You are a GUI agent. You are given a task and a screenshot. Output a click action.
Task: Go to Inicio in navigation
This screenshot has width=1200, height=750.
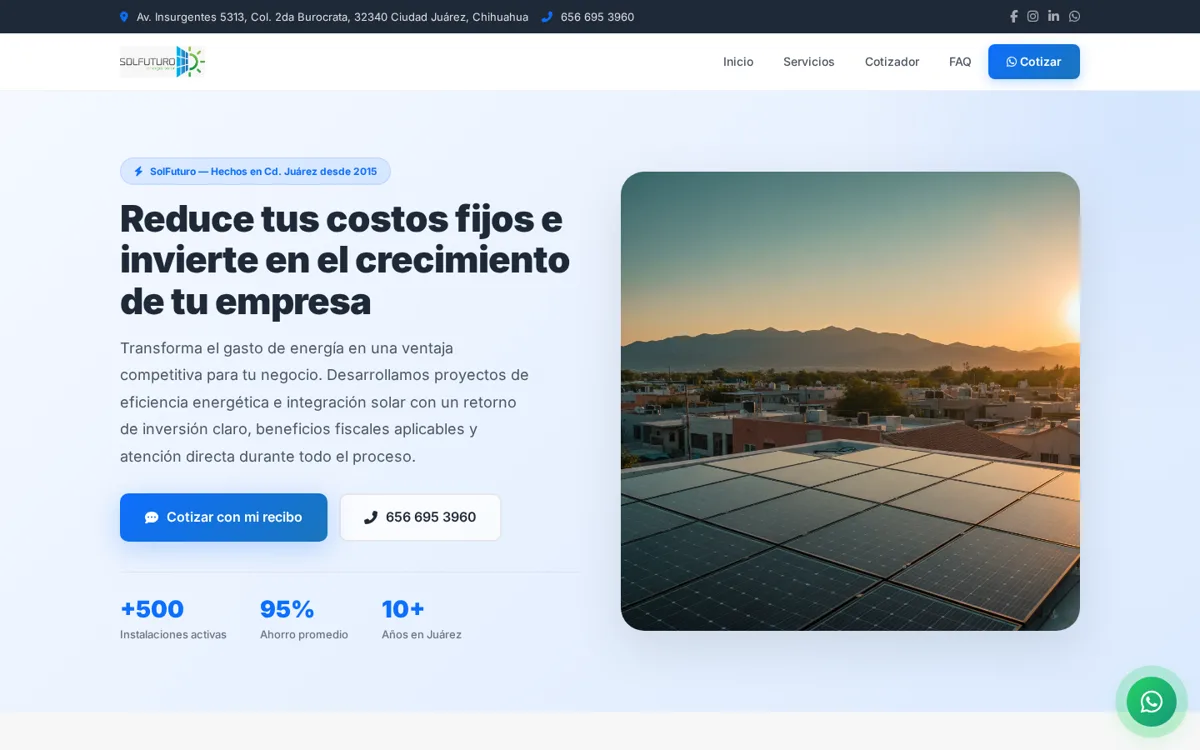pos(738,62)
